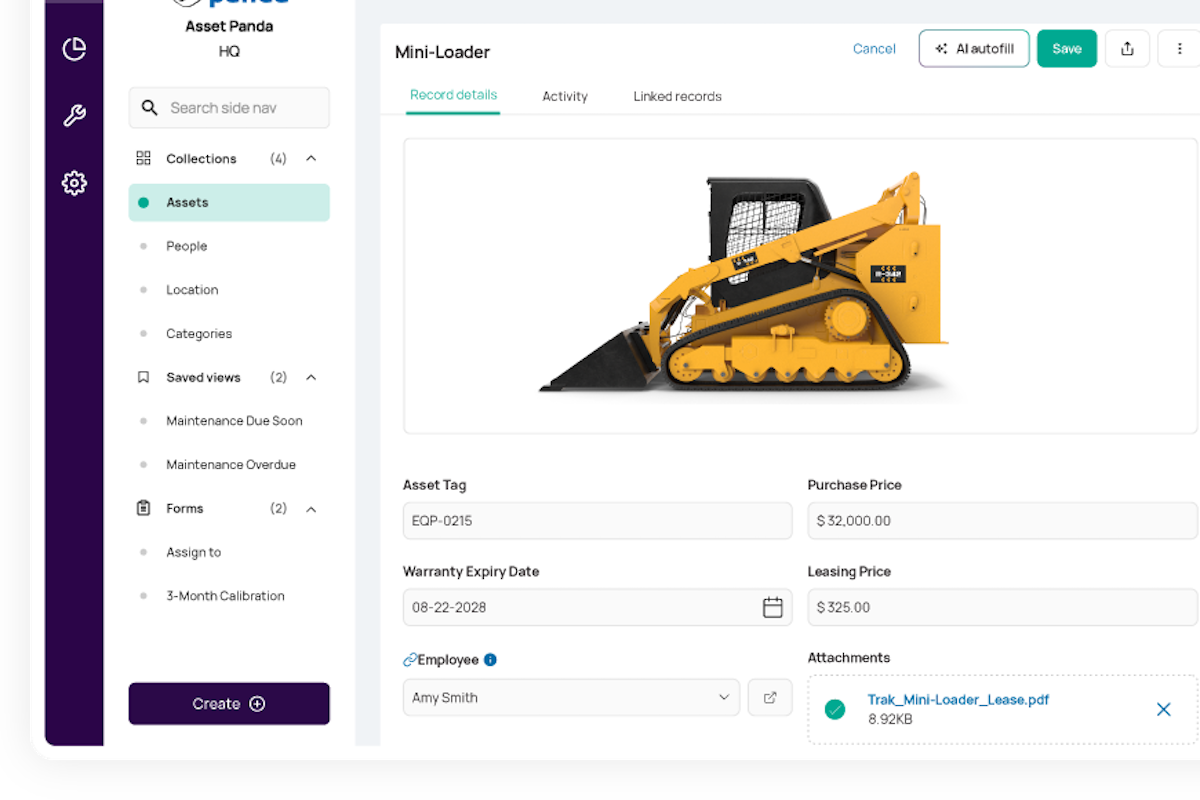Click the Save button

[x=1066, y=49]
